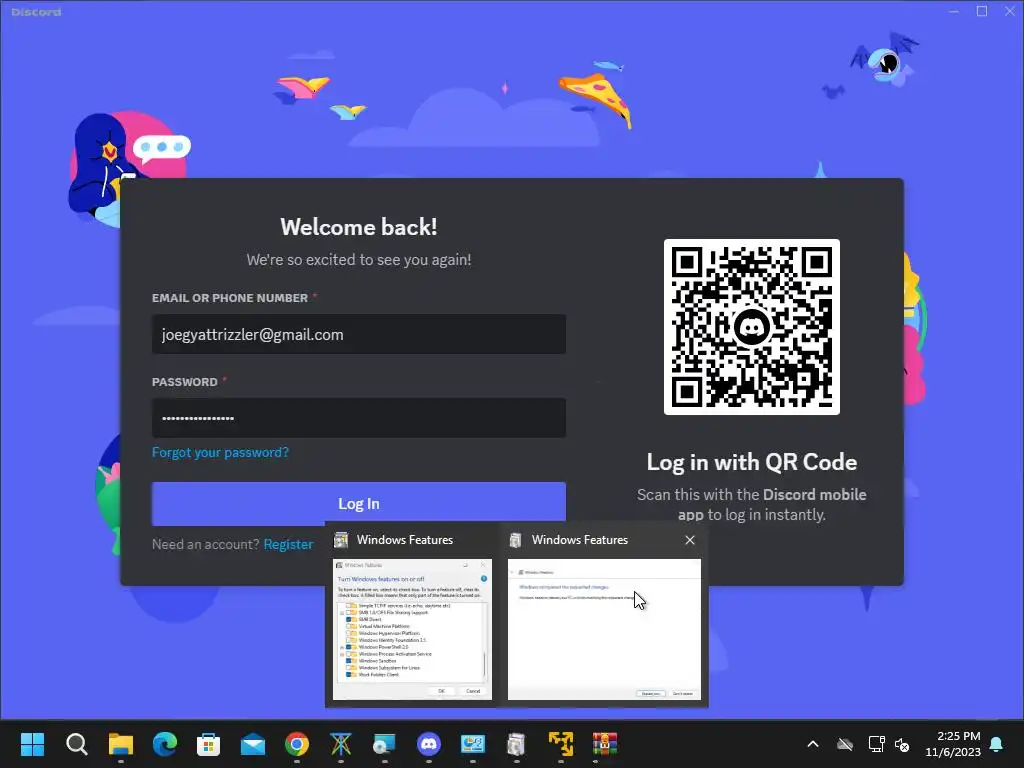Click the password input field
This screenshot has height=768, width=1024.
[359, 418]
